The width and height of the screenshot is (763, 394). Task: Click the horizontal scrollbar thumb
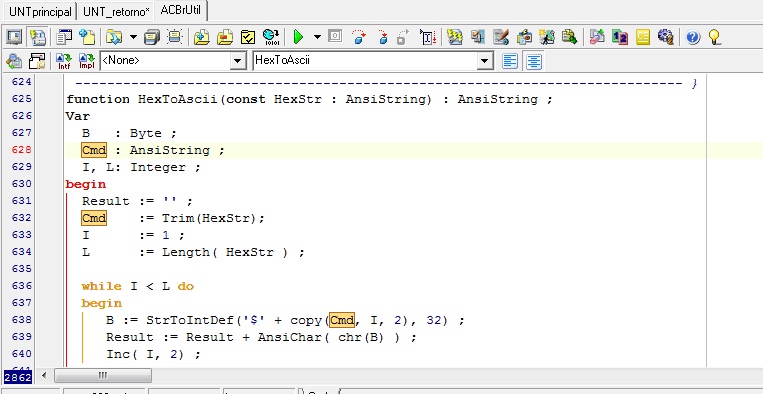(103, 376)
